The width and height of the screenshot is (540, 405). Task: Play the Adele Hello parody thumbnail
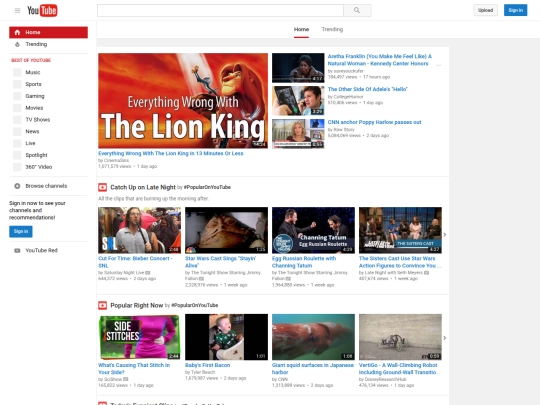[298, 101]
